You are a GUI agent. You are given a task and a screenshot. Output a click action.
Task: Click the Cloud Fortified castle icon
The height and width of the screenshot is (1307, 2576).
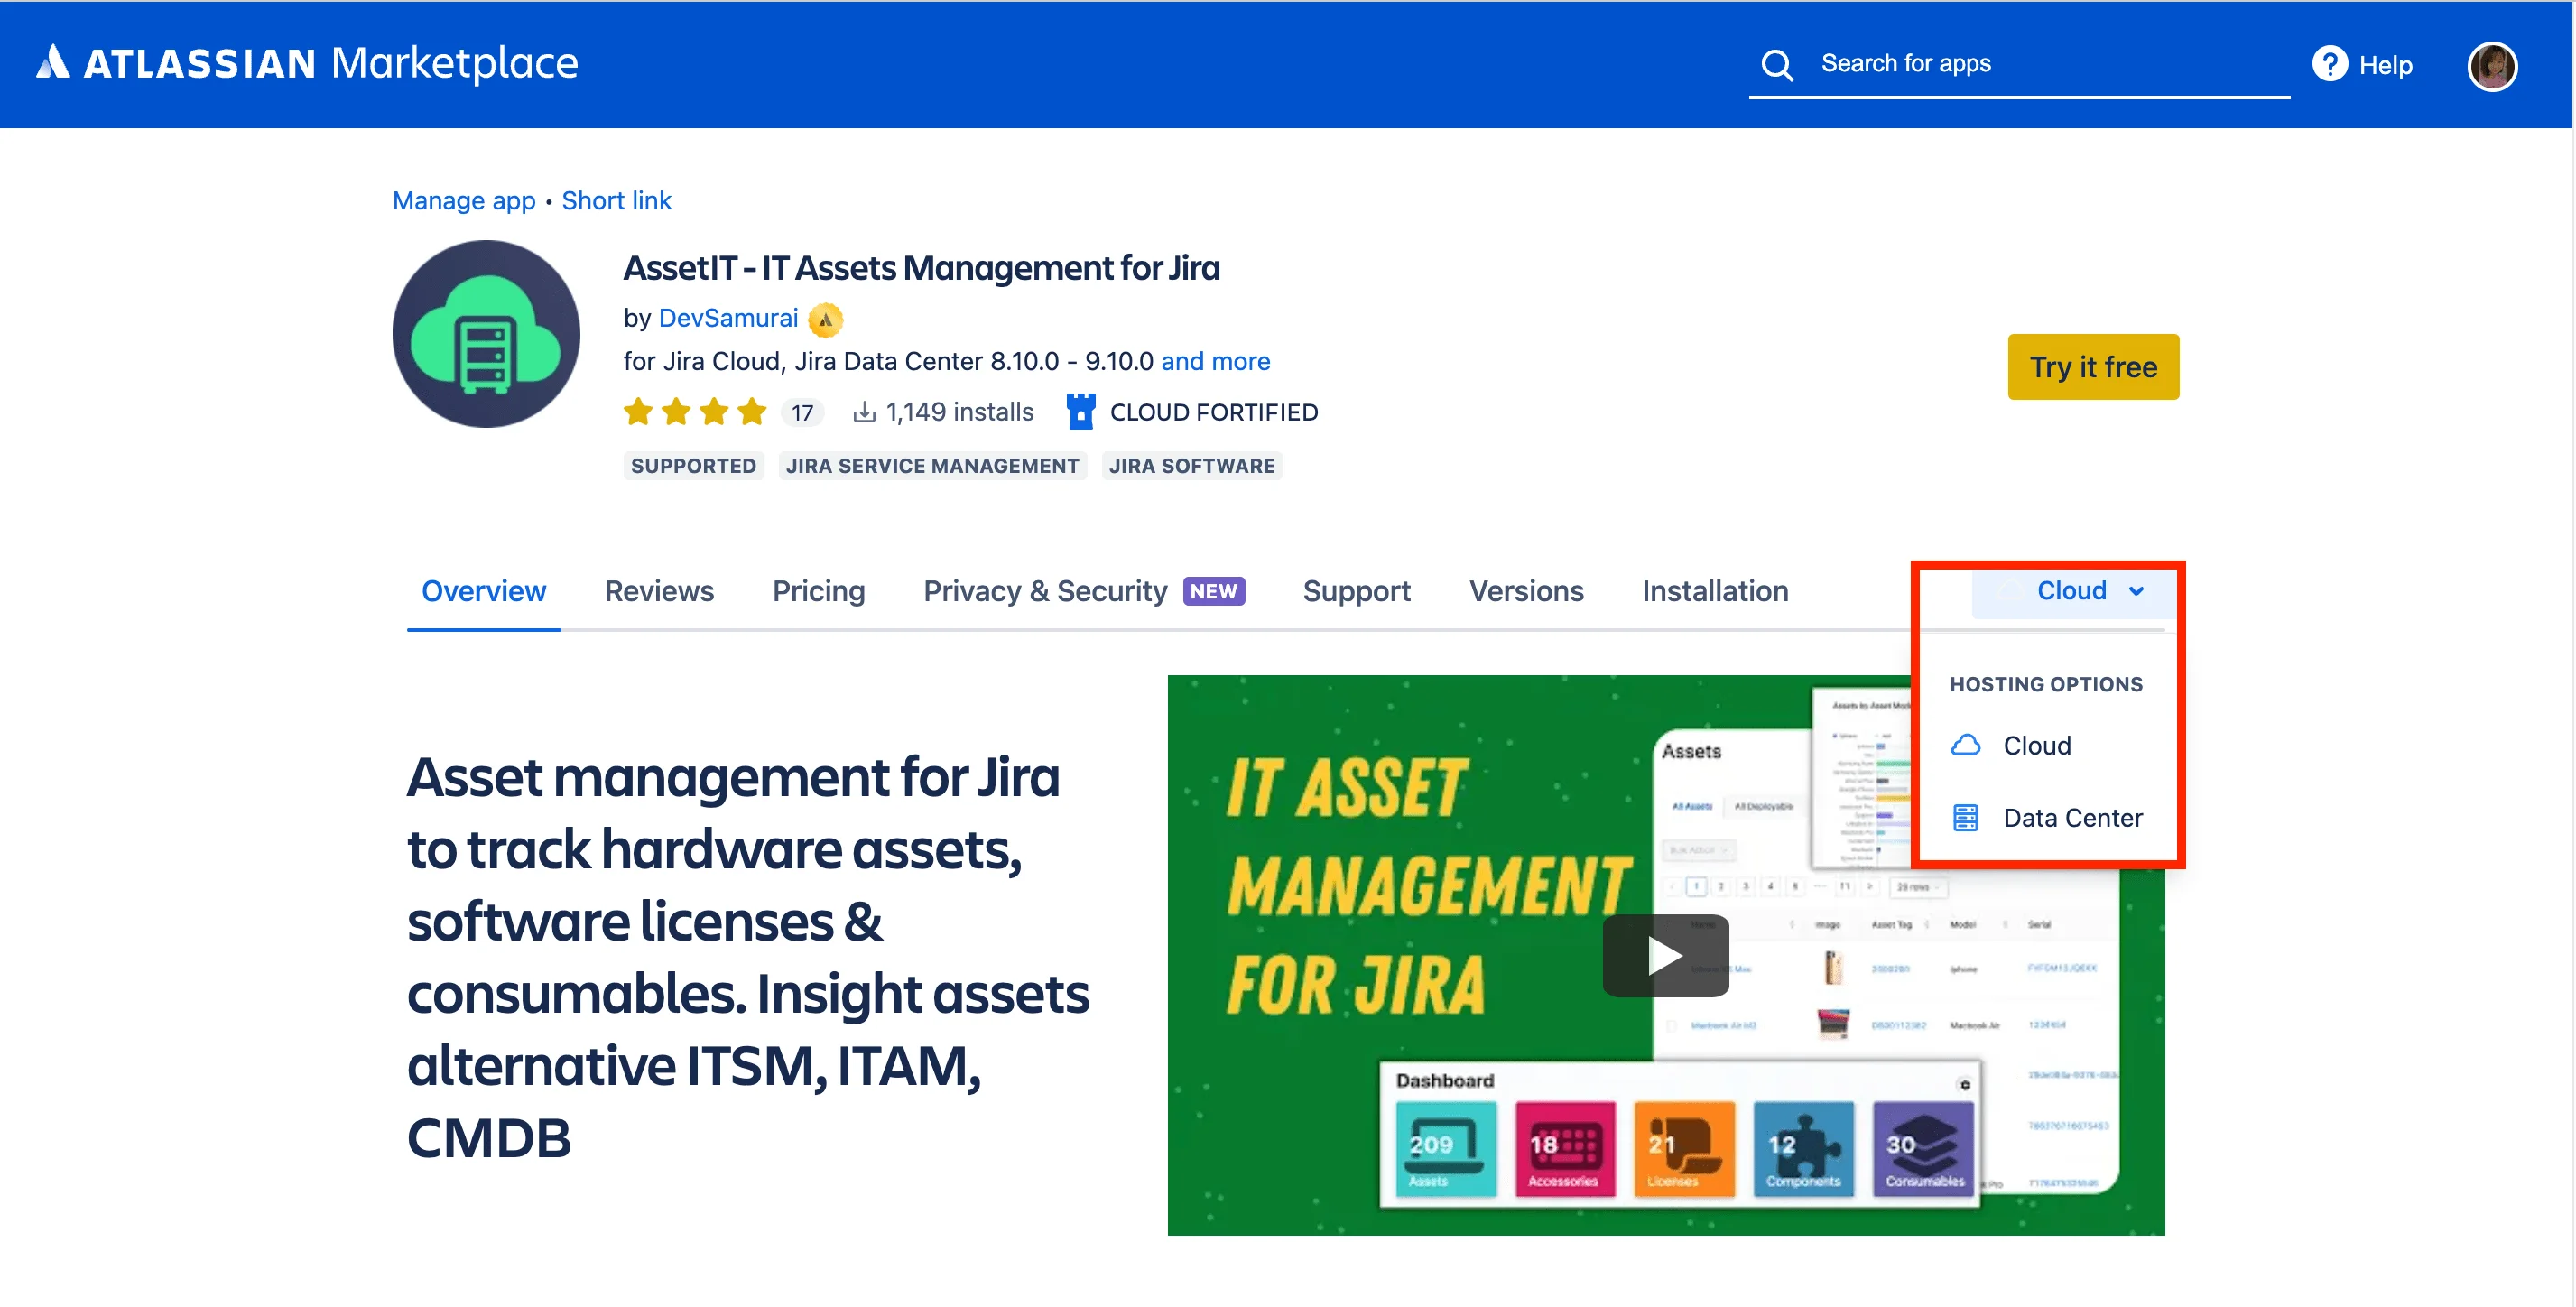1080,411
